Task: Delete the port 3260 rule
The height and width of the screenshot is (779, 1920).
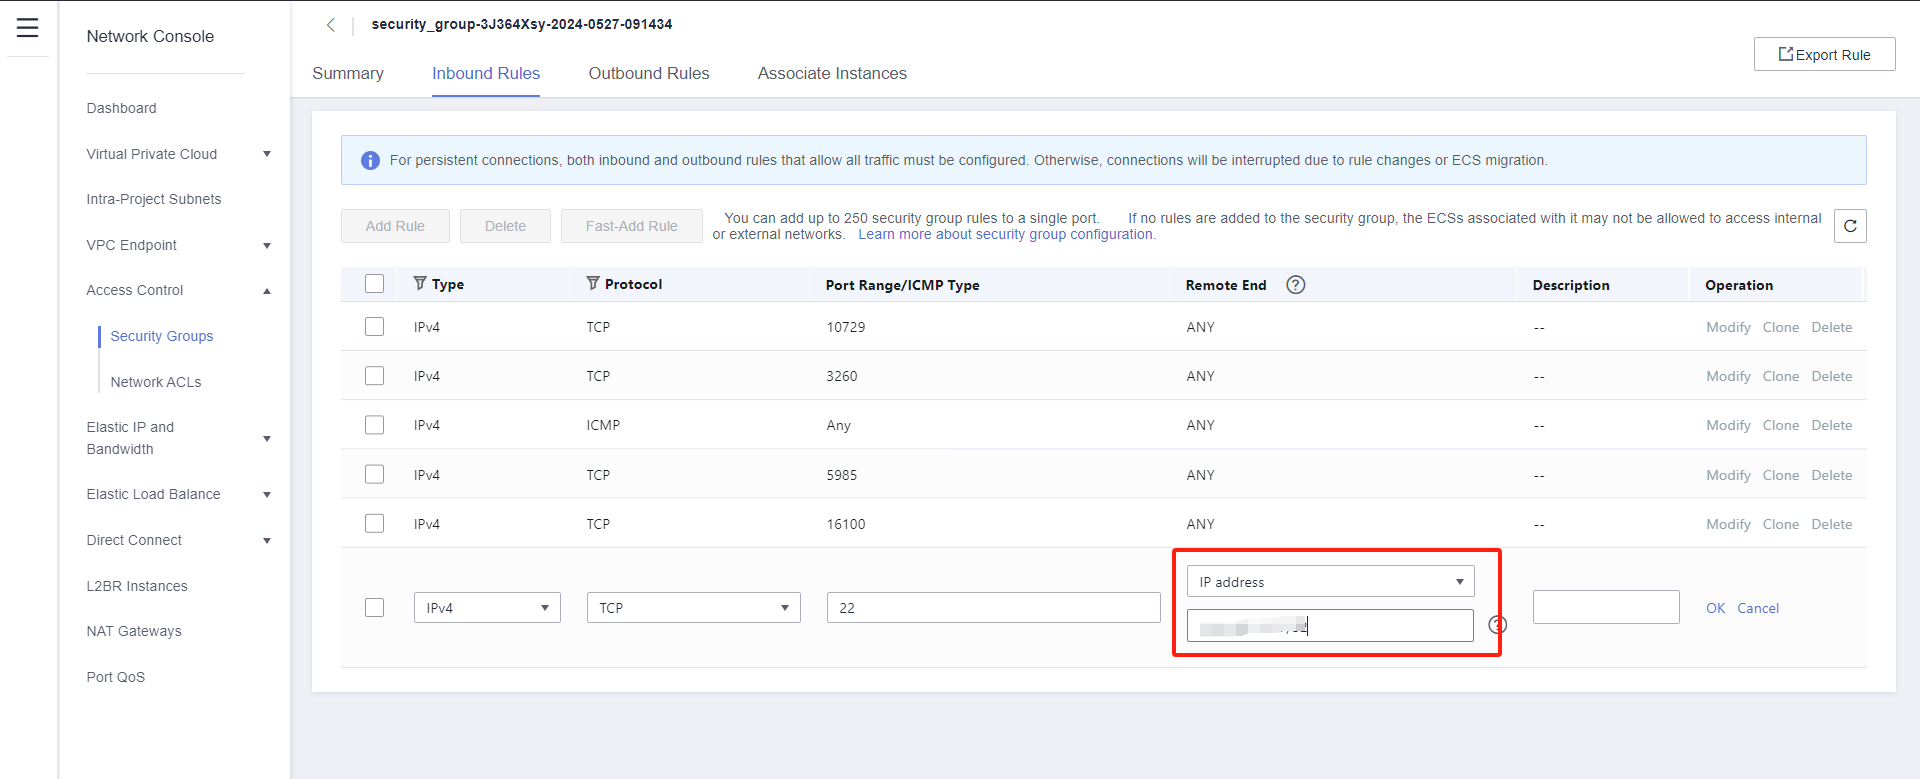Action: [1832, 376]
